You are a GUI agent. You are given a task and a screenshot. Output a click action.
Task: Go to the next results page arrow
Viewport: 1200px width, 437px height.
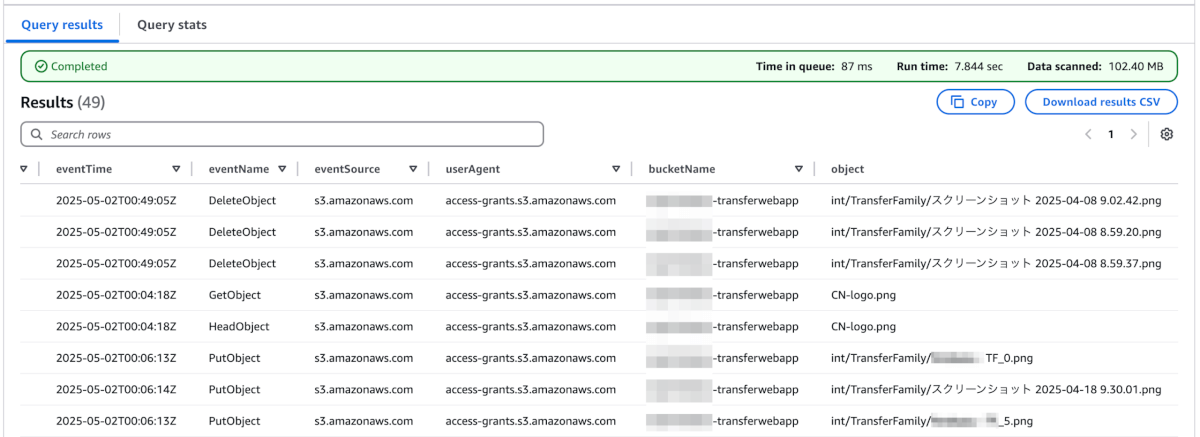[x=1133, y=134]
